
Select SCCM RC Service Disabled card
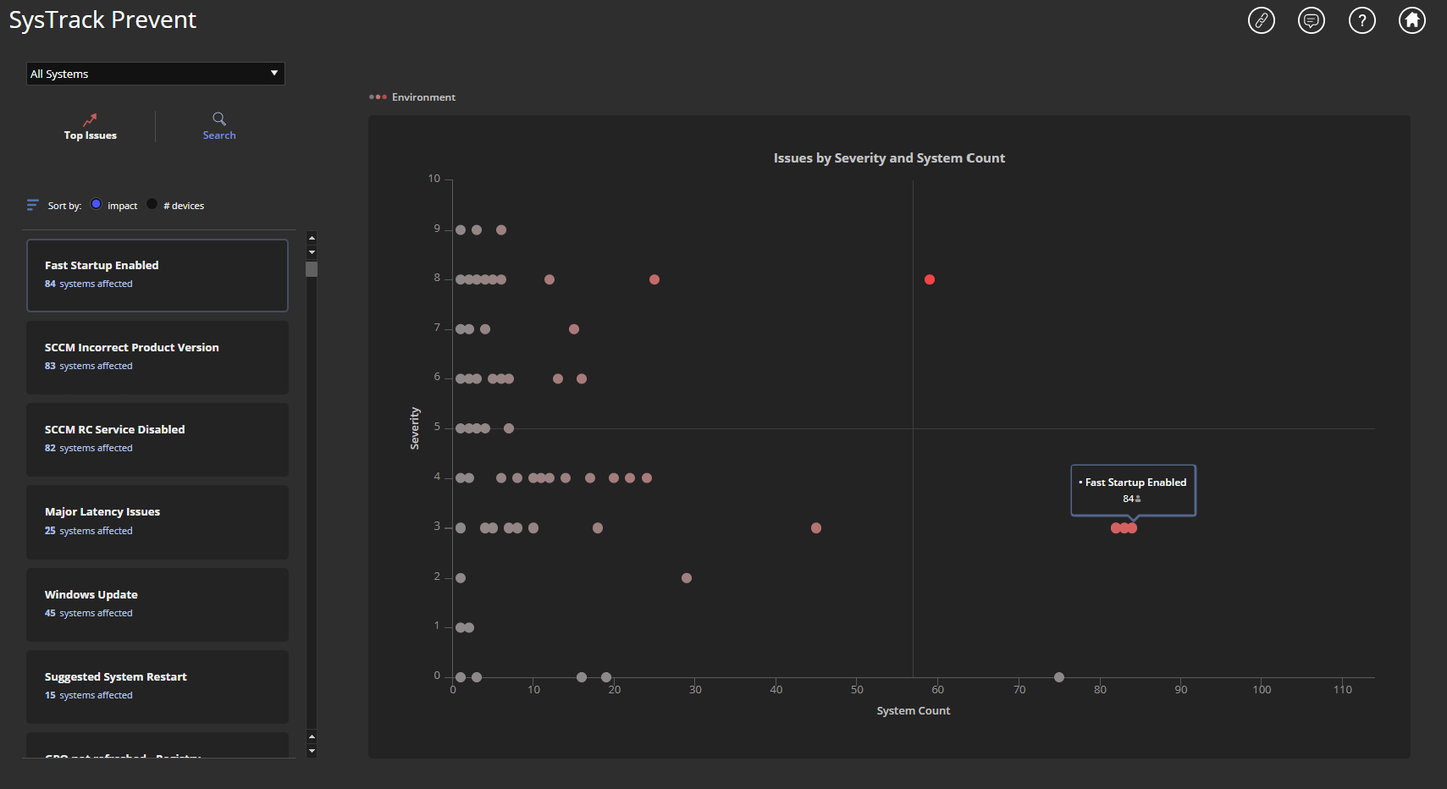coord(157,439)
